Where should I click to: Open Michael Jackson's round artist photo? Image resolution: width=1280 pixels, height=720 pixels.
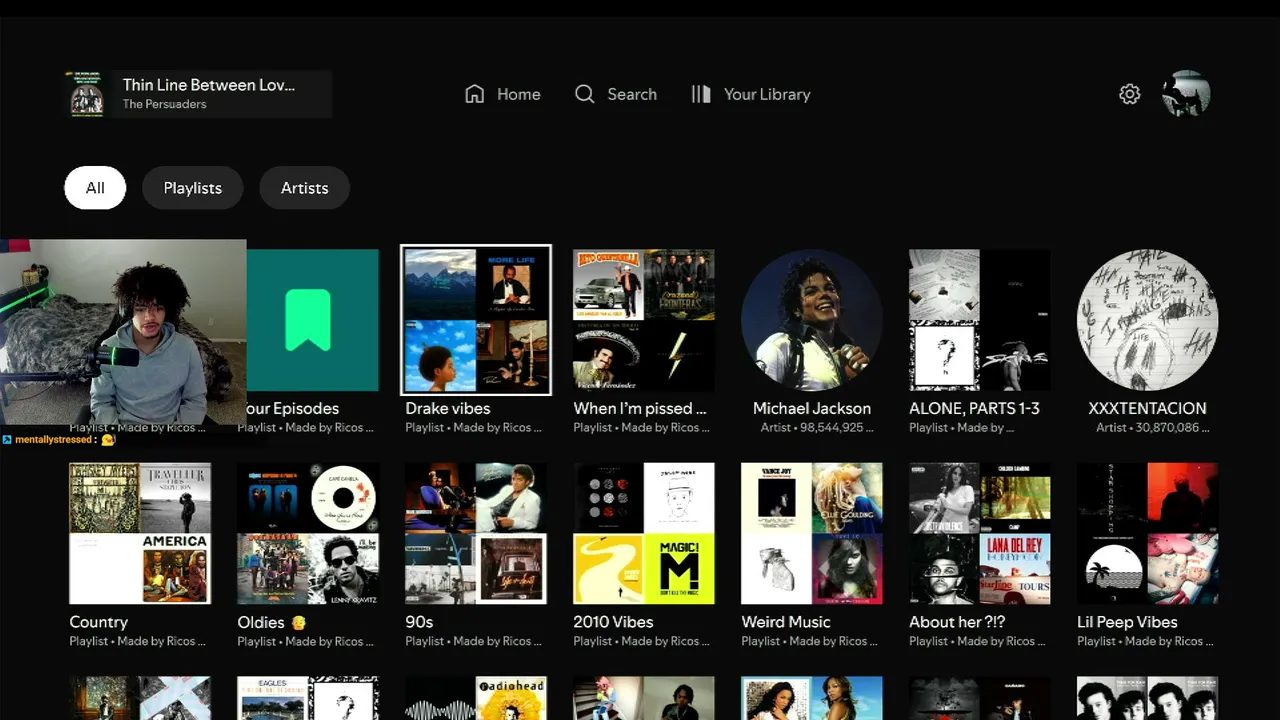tap(812, 320)
